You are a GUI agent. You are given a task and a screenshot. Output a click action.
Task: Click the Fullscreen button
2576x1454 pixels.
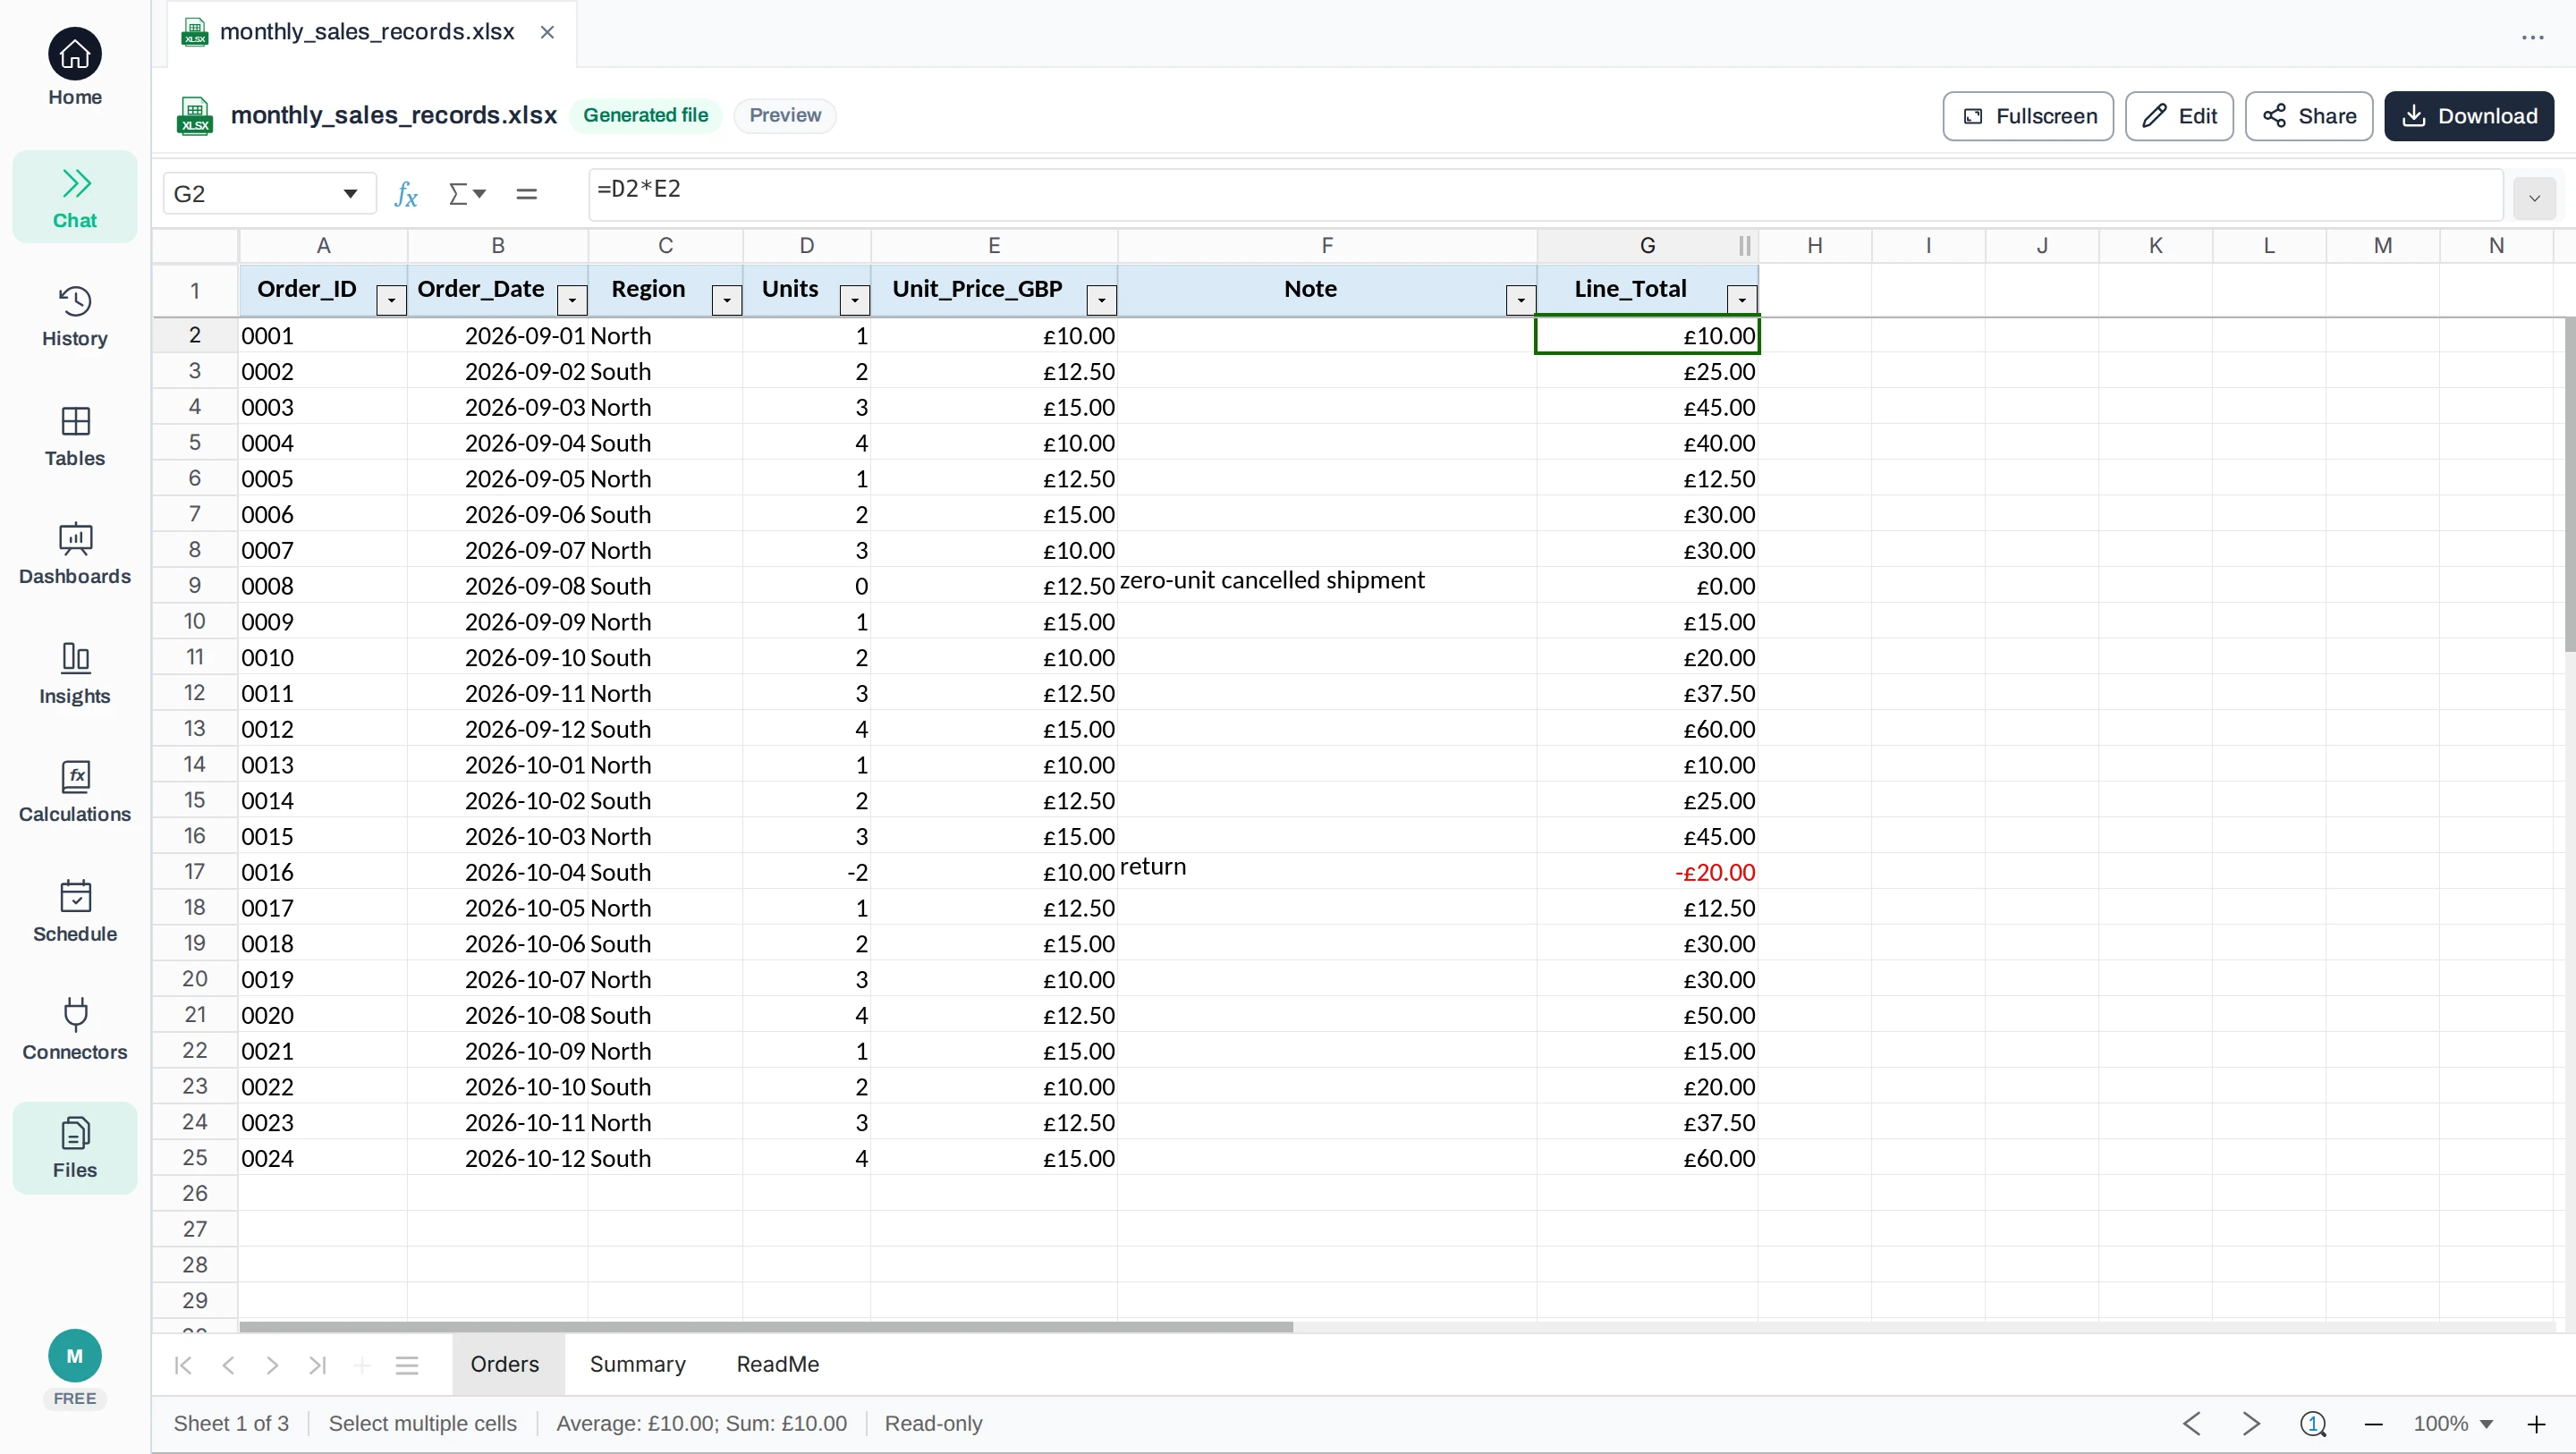tap(2028, 116)
